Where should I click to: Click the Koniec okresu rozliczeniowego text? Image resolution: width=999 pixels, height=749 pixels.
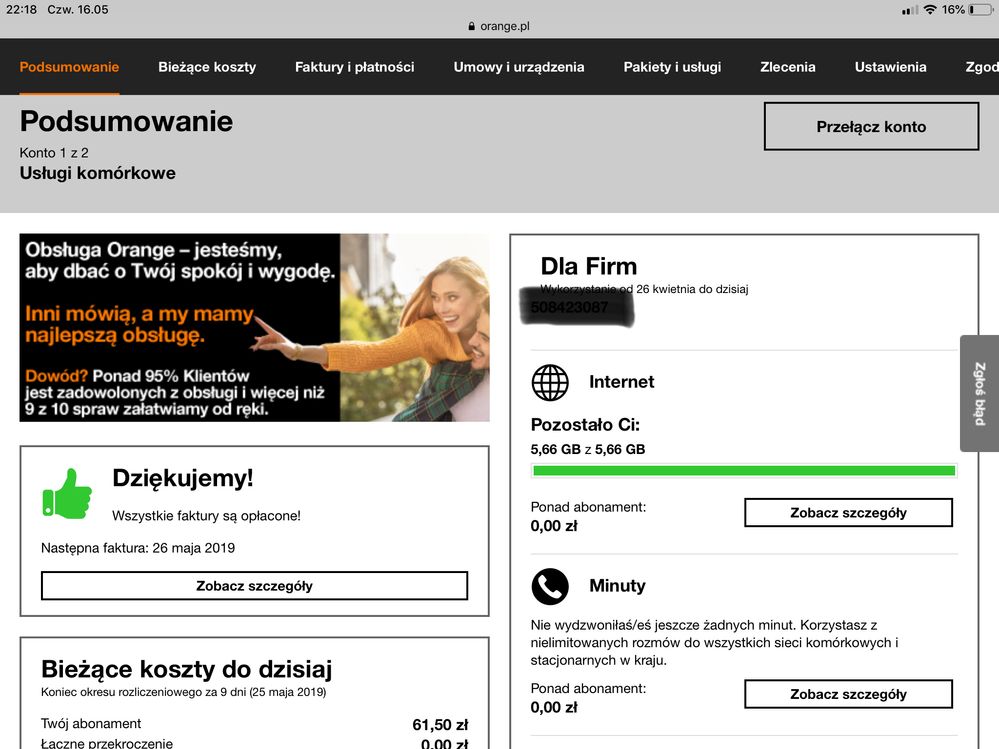point(183,692)
